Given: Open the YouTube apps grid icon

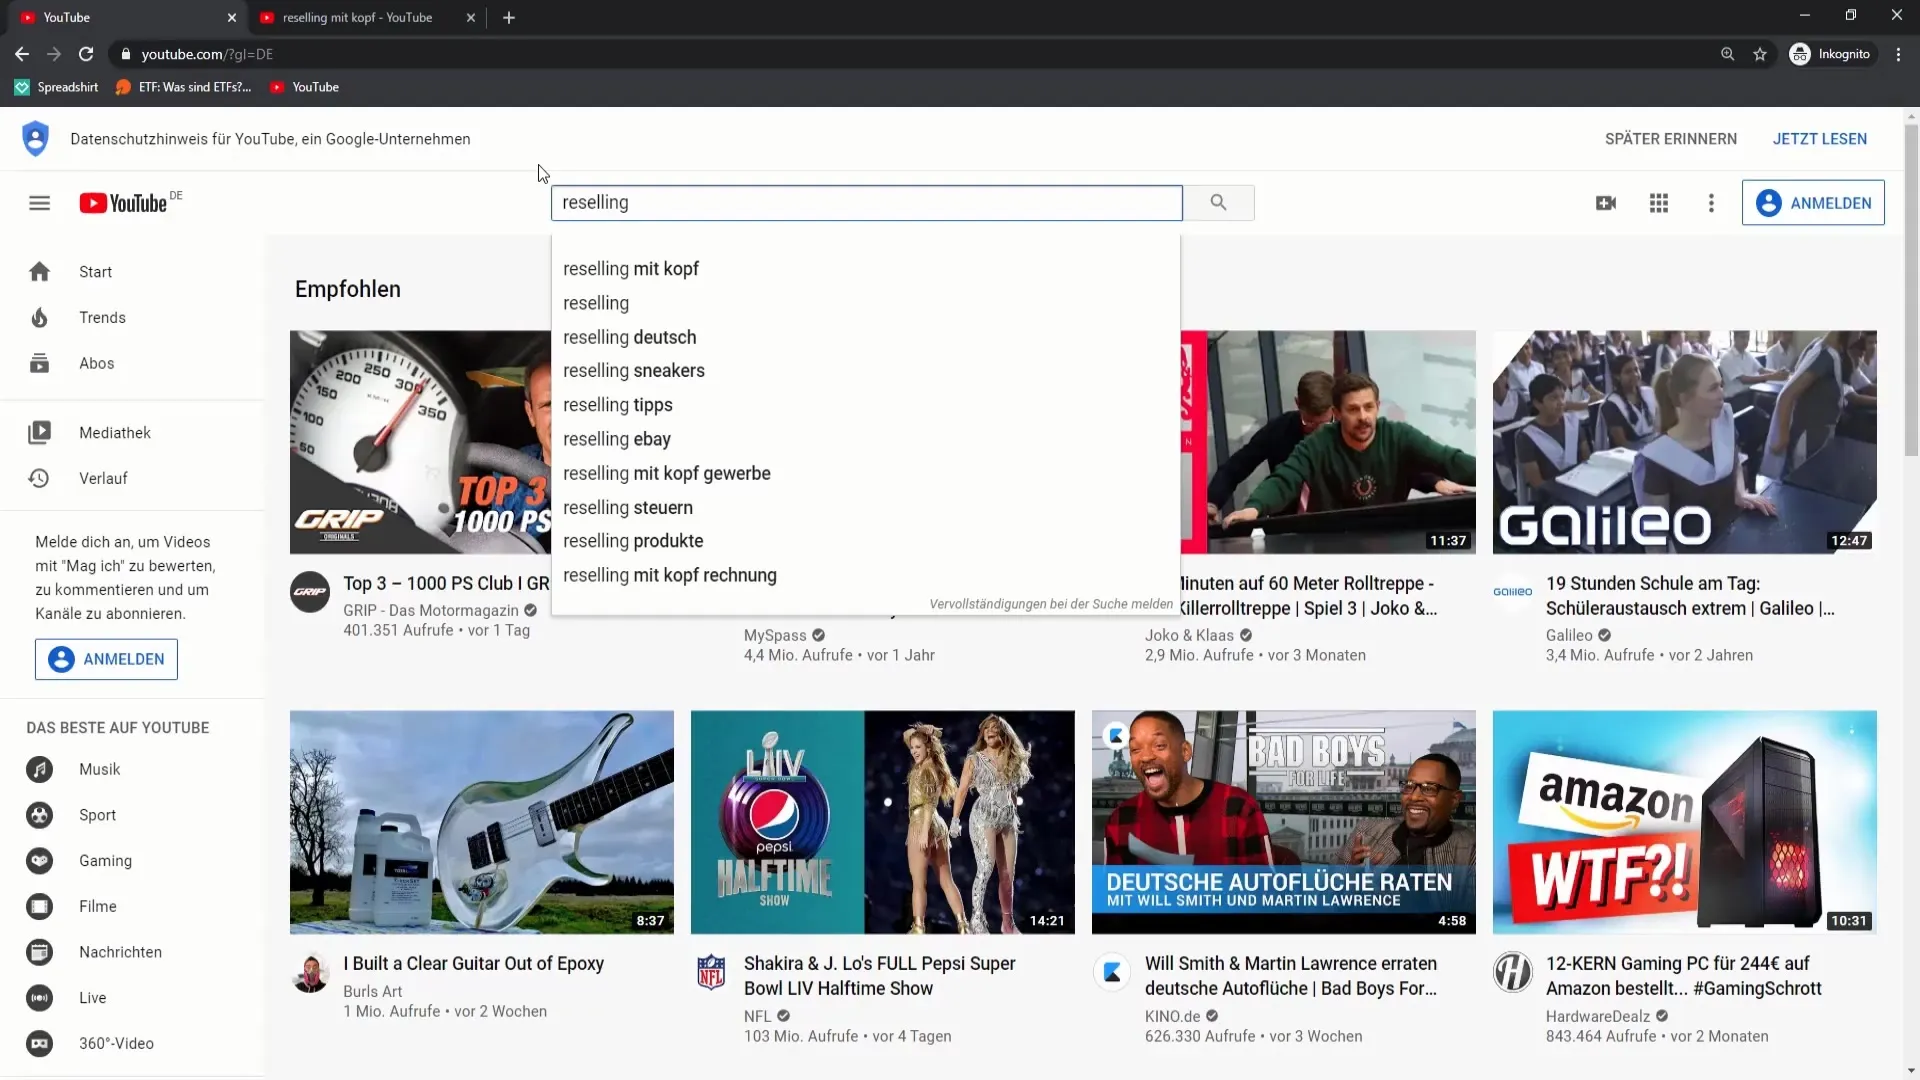Looking at the screenshot, I should [x=1659, y=203].
